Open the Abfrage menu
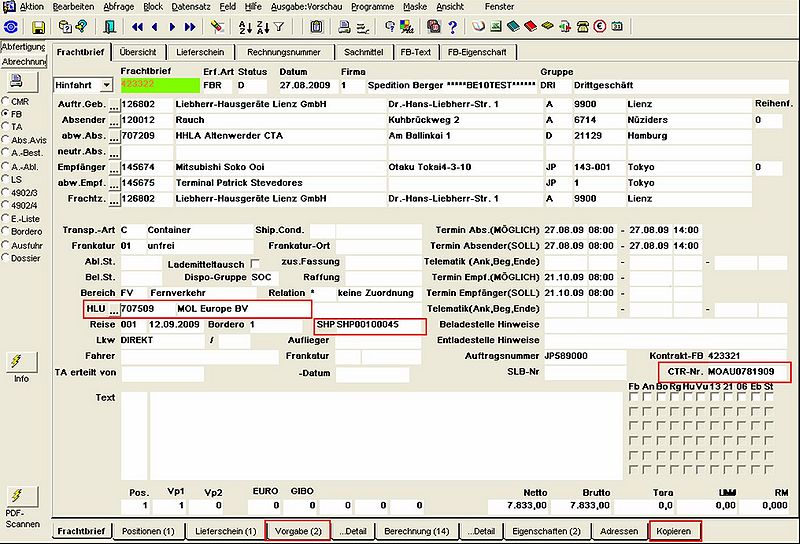This screenshot has height=544, width=800. pyautogui.click(x=118, y=7)
